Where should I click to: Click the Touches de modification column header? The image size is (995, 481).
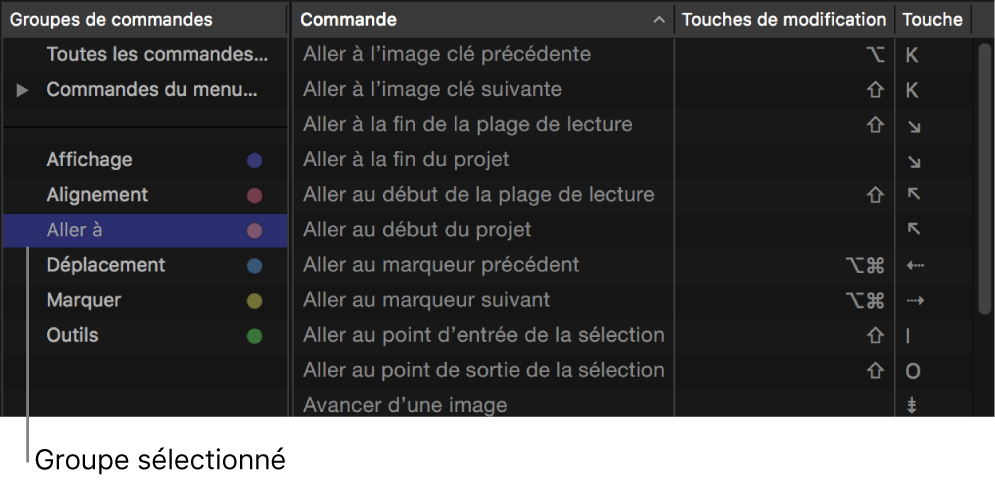pos(784,19)
